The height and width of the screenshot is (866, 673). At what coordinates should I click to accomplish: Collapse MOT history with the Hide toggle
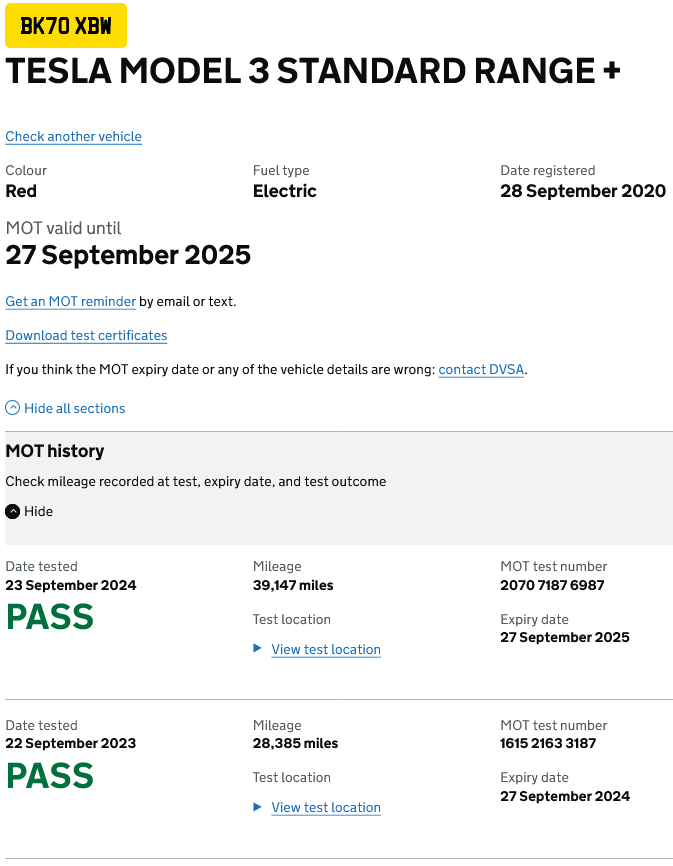pos(39,511)
